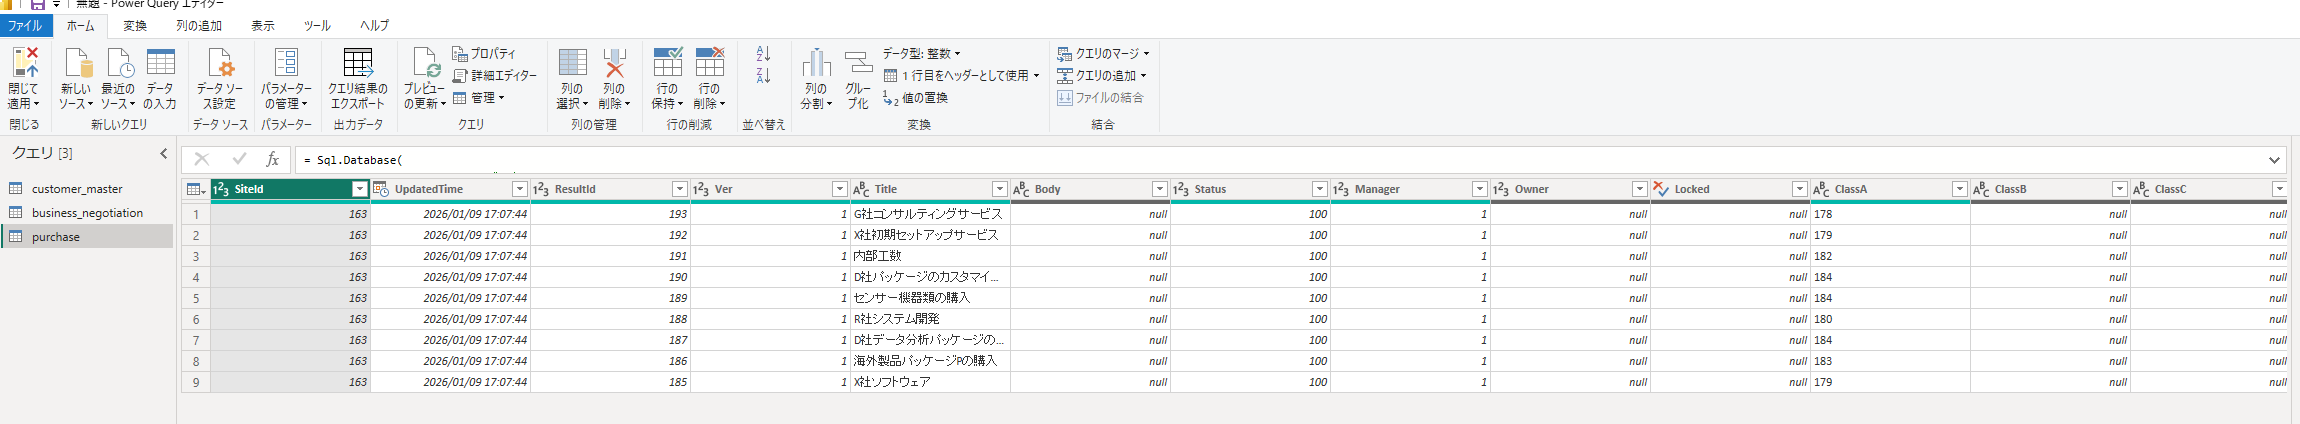
Task: Expand the formula bar with the chevron
Action: pos(2274,160)
